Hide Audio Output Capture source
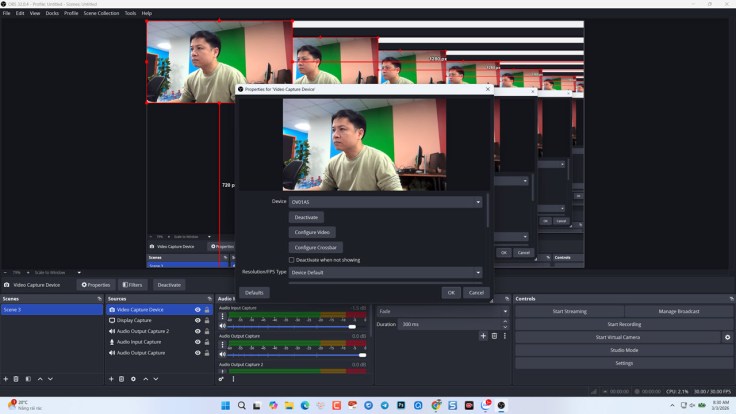The image size is (736, 414). pos(198,353)
